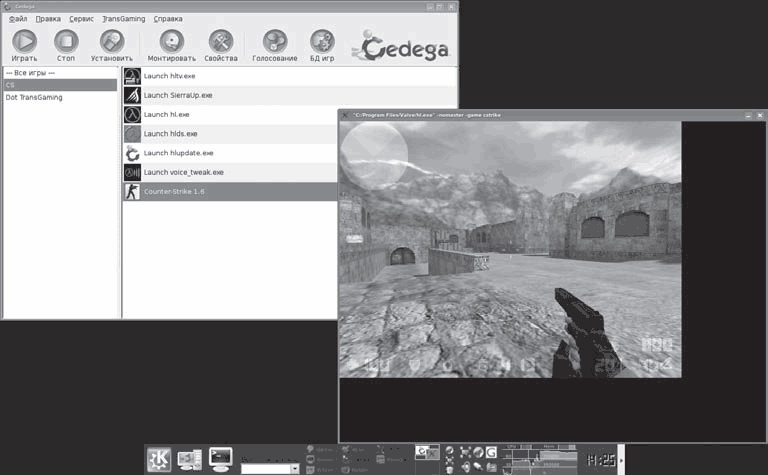Image resolution: width=768 pixels, height=475 pixels.
Task: Click the Голосование (Voting) icon
Action: [x=274, y=42]
